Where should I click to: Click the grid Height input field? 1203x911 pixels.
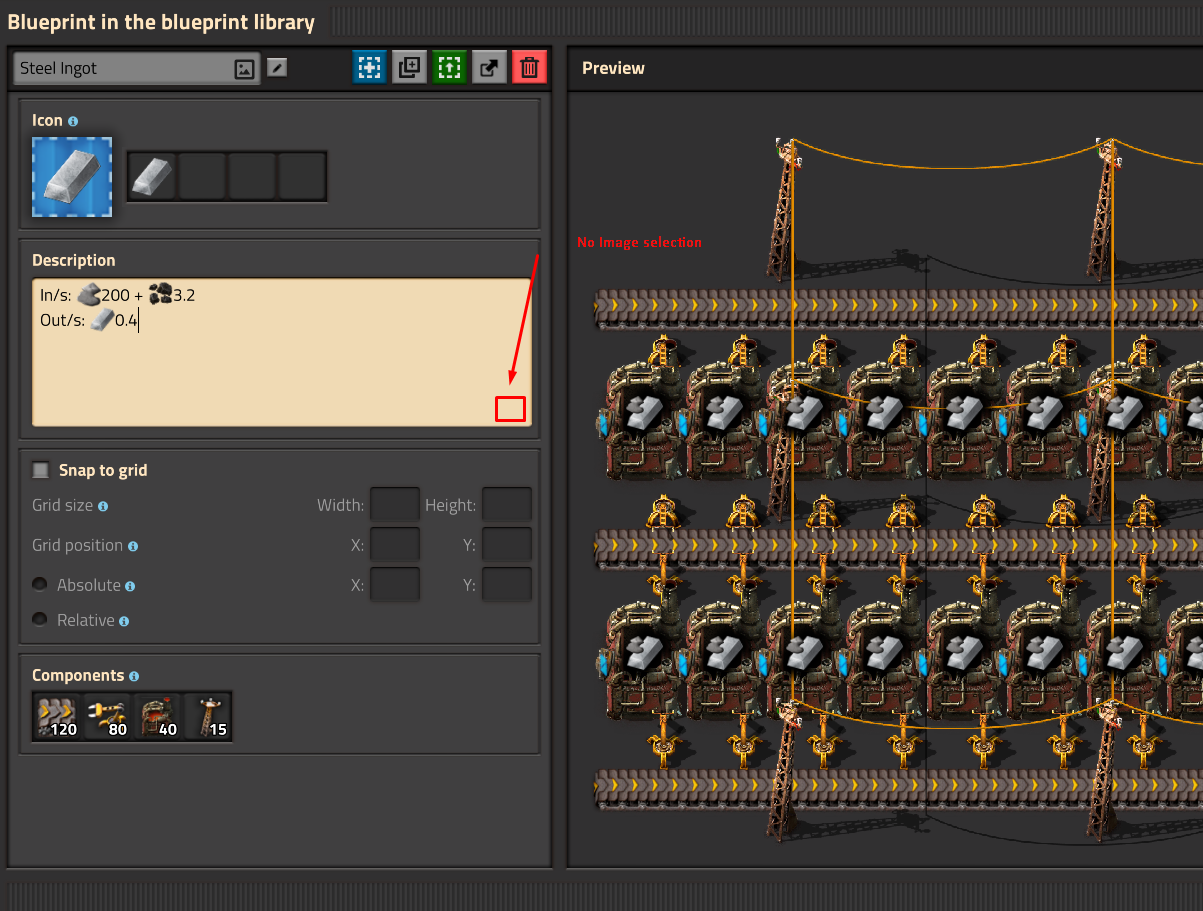click(x=507, y=505)
